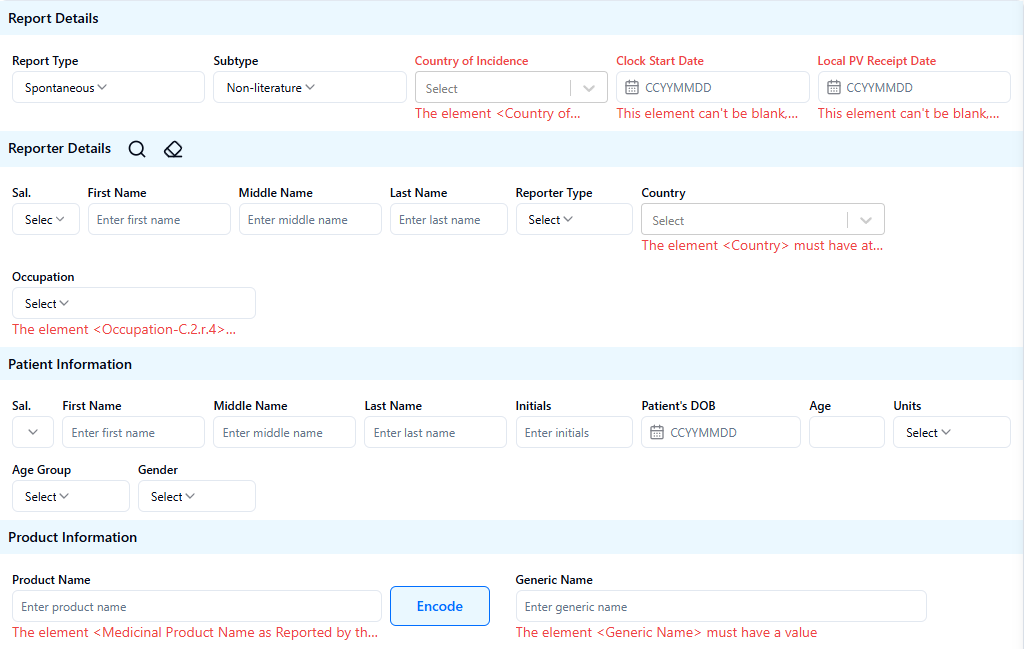
Task: Open the age Units dropdown
Action: pos(952,432)
